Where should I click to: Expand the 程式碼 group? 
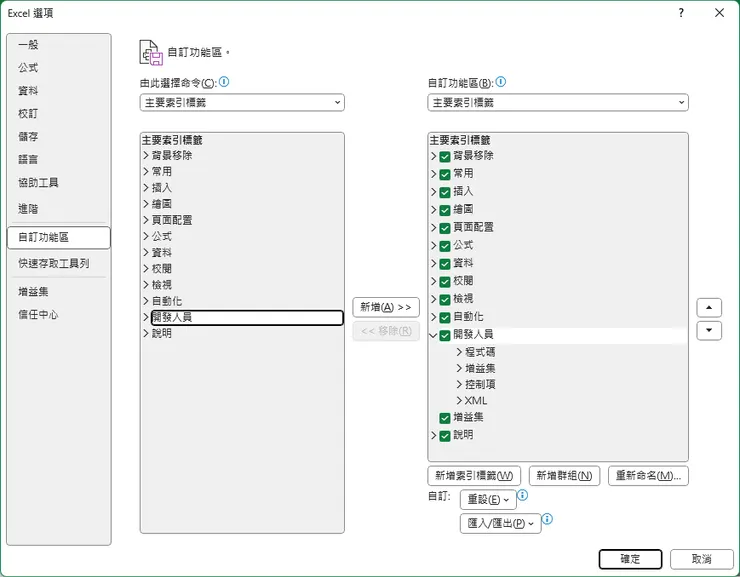pyautogui.click(x=459, y=352)
